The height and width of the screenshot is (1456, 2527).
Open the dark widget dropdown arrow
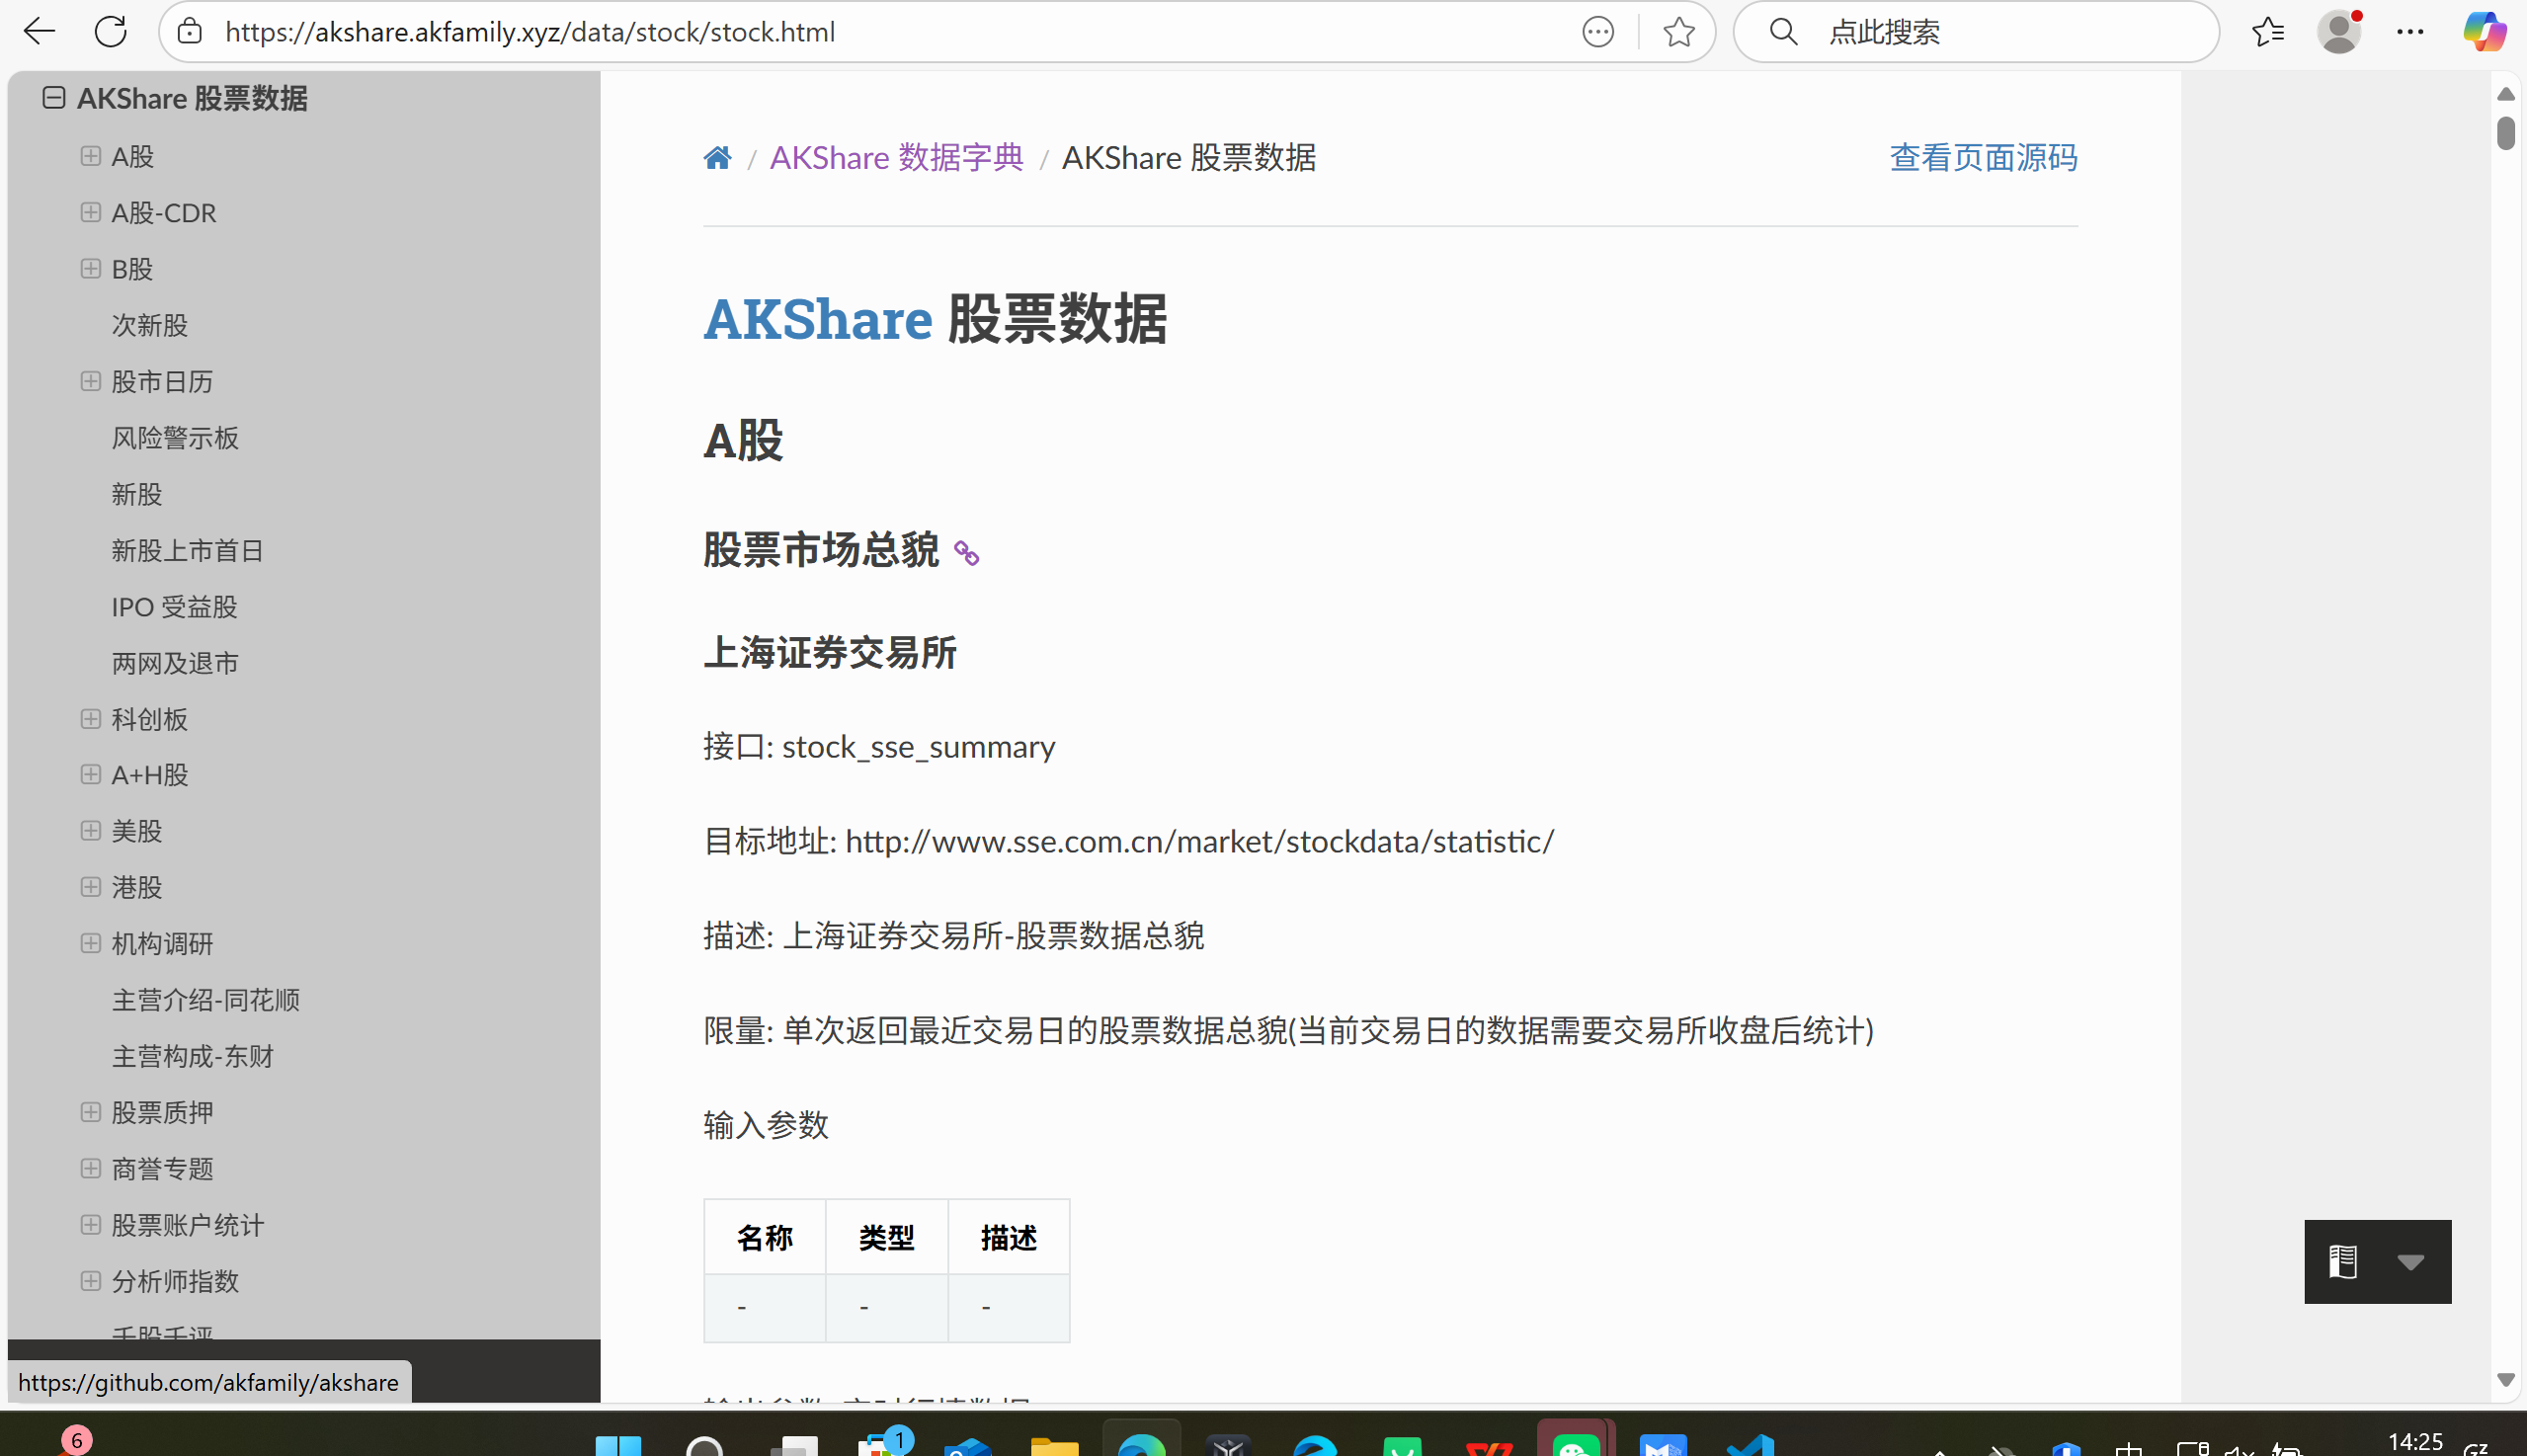2413,1261
